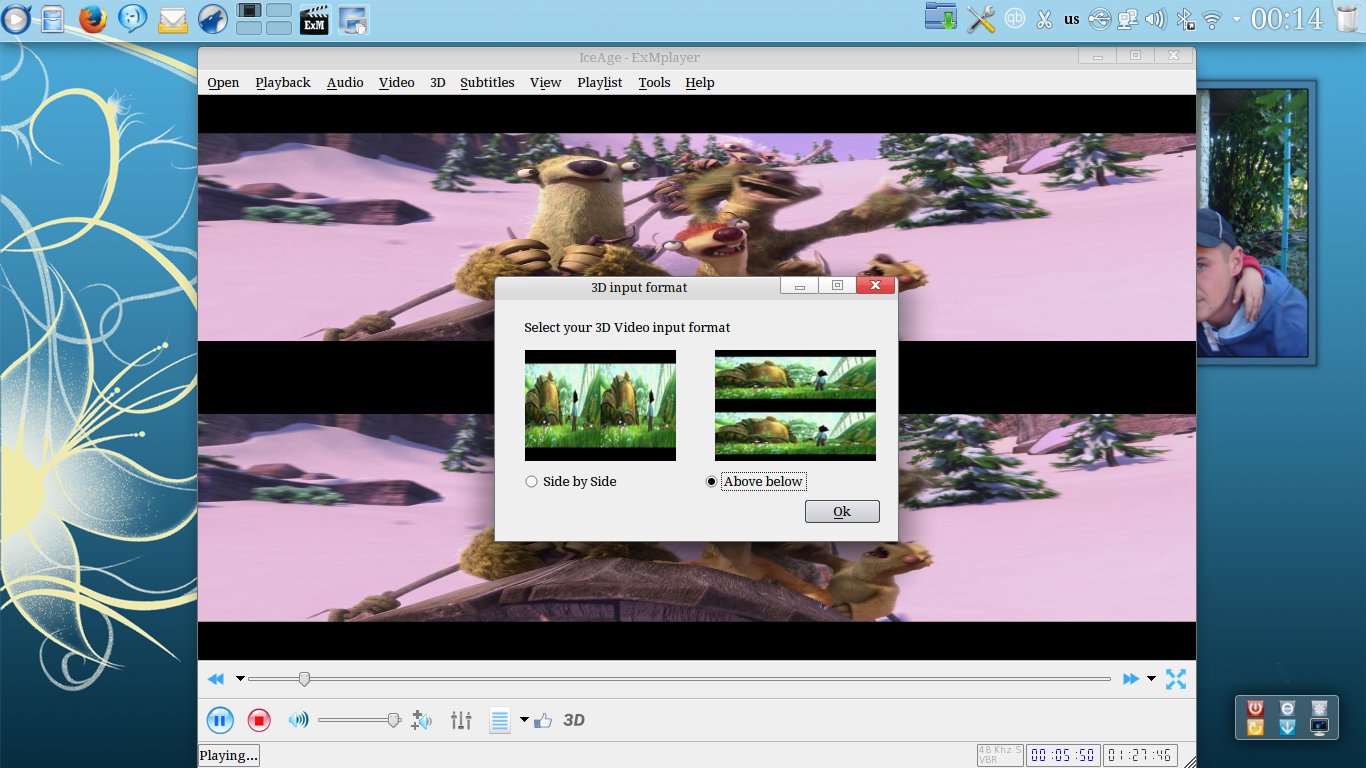Mute audio using the speaker icon
Image resolution: width=1366 pixels, height=768 pixels.
(298, 720)
